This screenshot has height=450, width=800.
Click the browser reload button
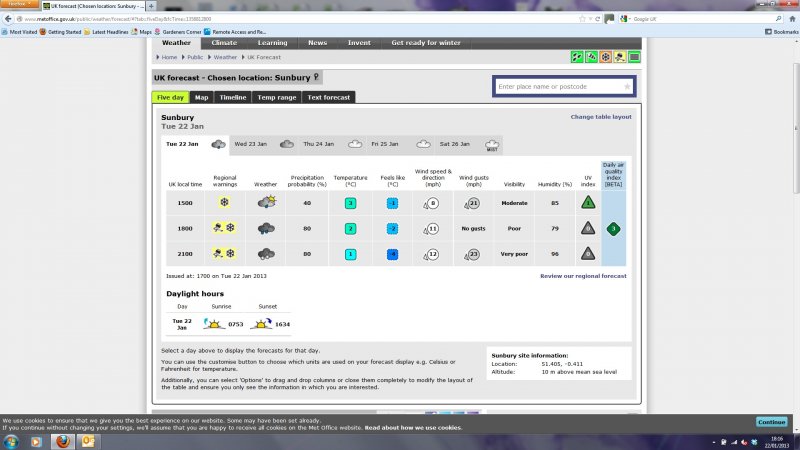tap(597, 19)
